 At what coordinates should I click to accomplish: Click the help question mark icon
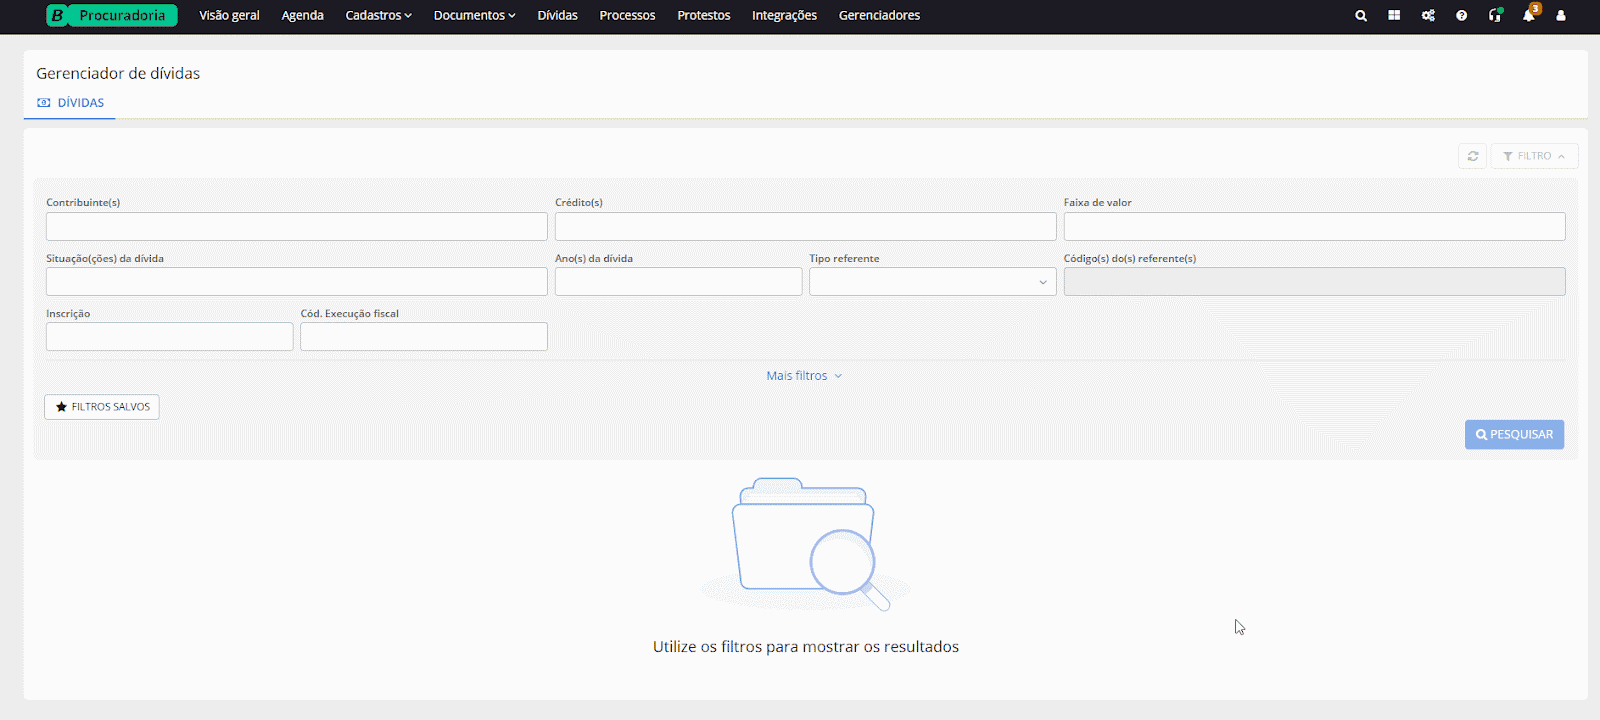(1461, 16)
